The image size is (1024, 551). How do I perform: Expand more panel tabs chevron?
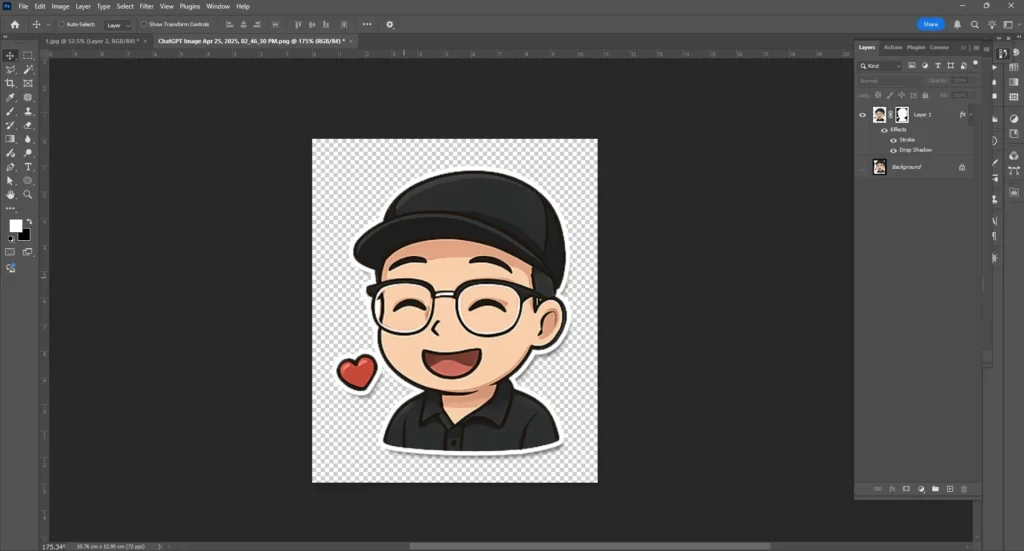963,48
